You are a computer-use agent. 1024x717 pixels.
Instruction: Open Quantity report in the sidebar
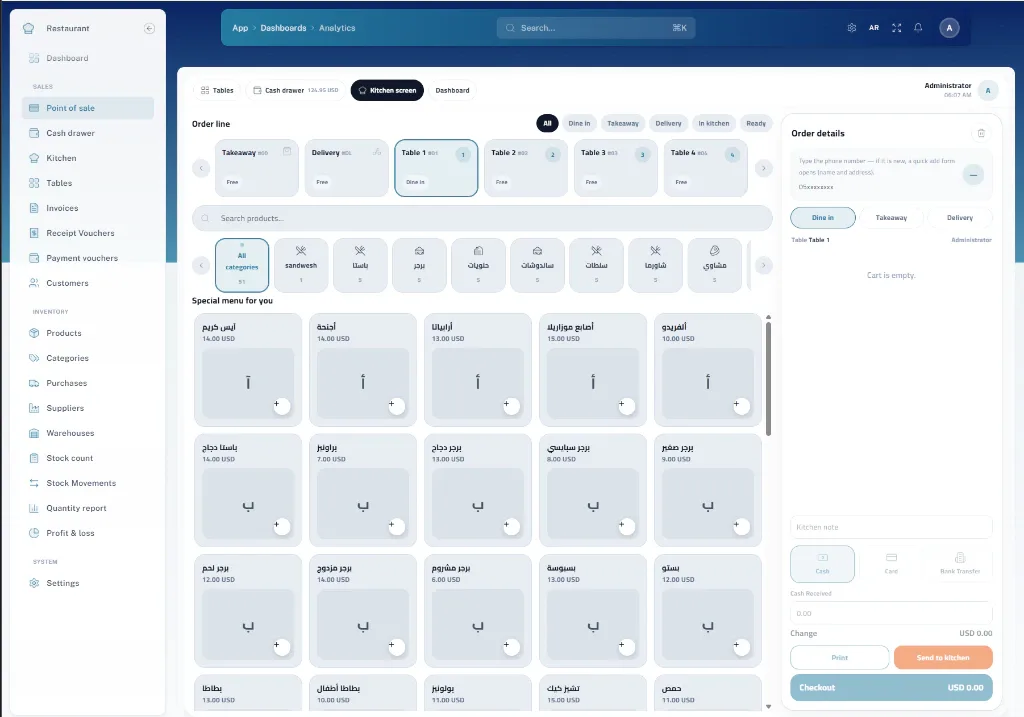88,508
